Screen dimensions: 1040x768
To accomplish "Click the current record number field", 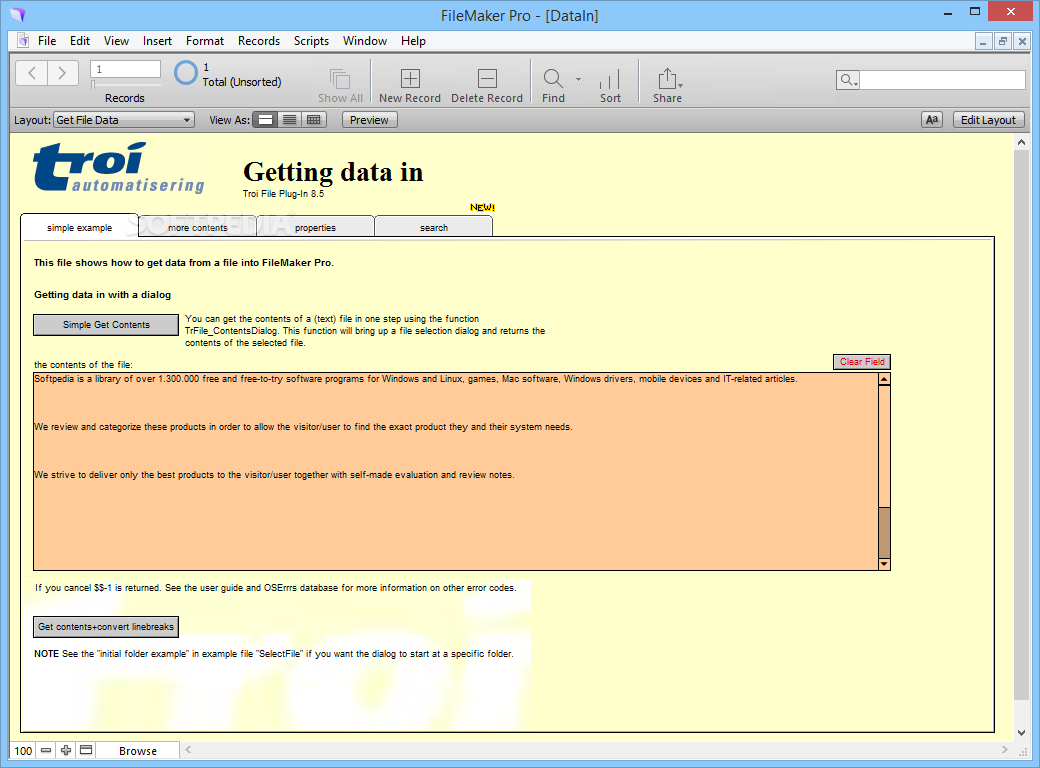I will click(x=125, y=69).
